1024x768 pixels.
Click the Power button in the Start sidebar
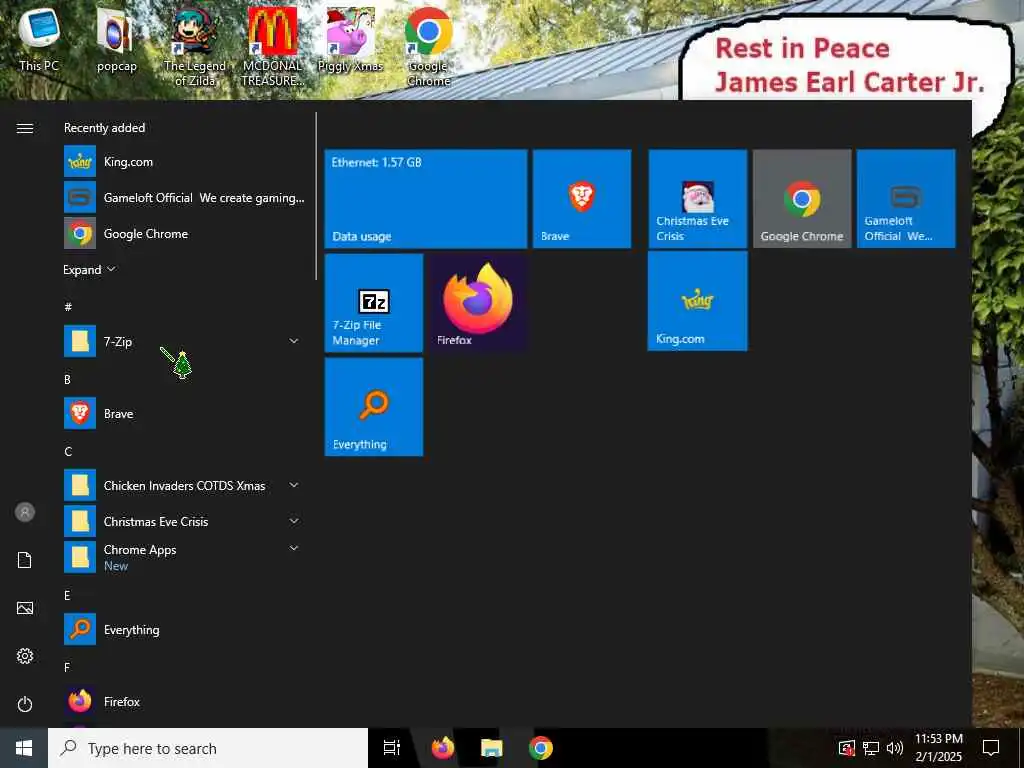click(25, 704)
